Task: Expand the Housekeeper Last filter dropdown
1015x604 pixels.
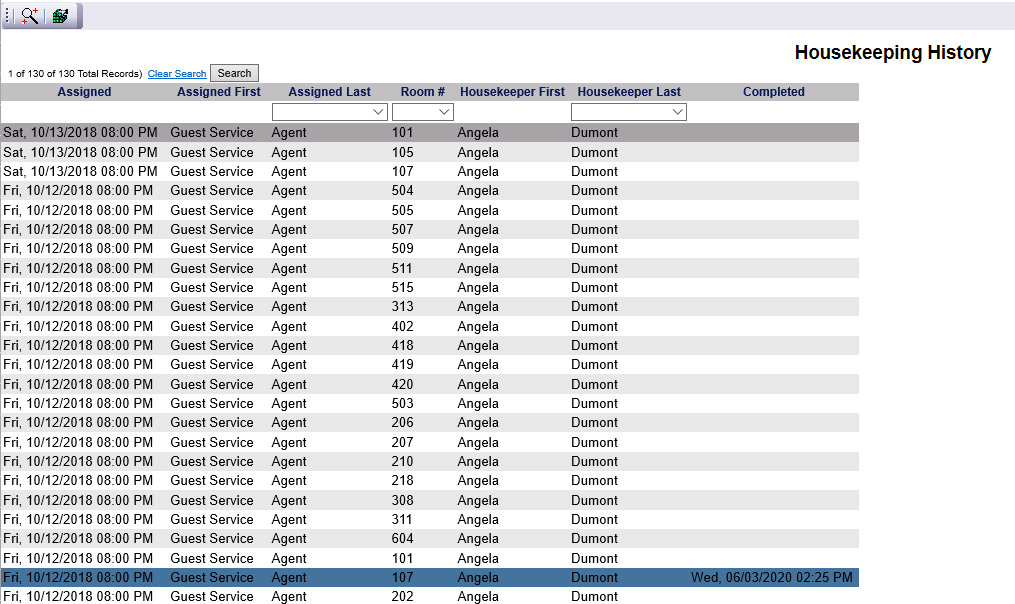Action: point(628,112)
